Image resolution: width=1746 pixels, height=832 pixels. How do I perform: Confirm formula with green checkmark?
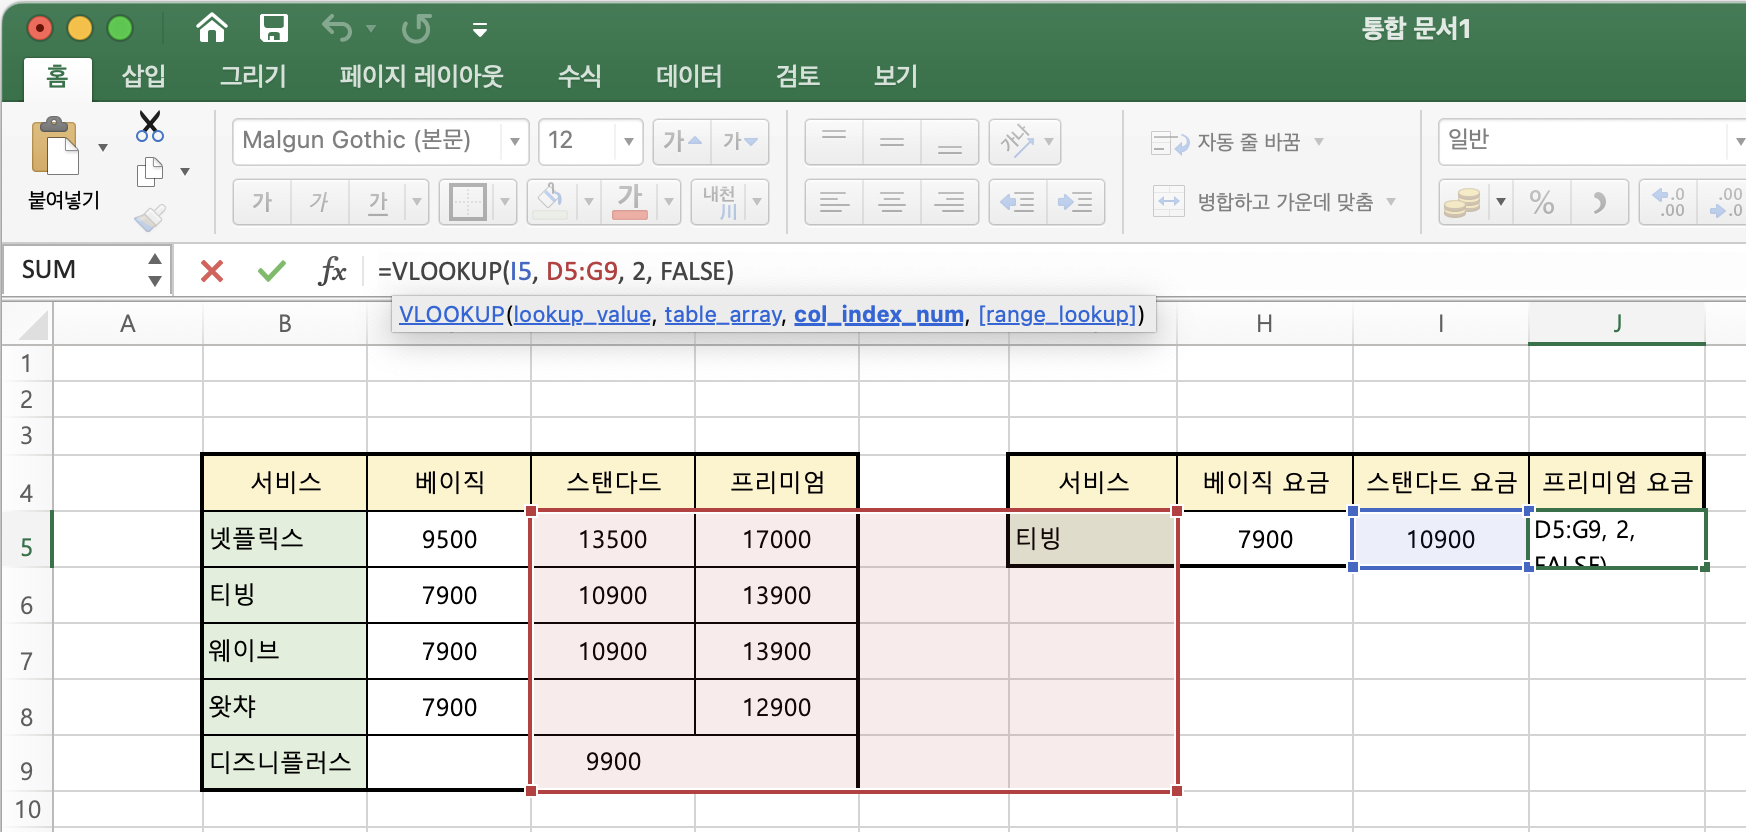coord(271,271)
